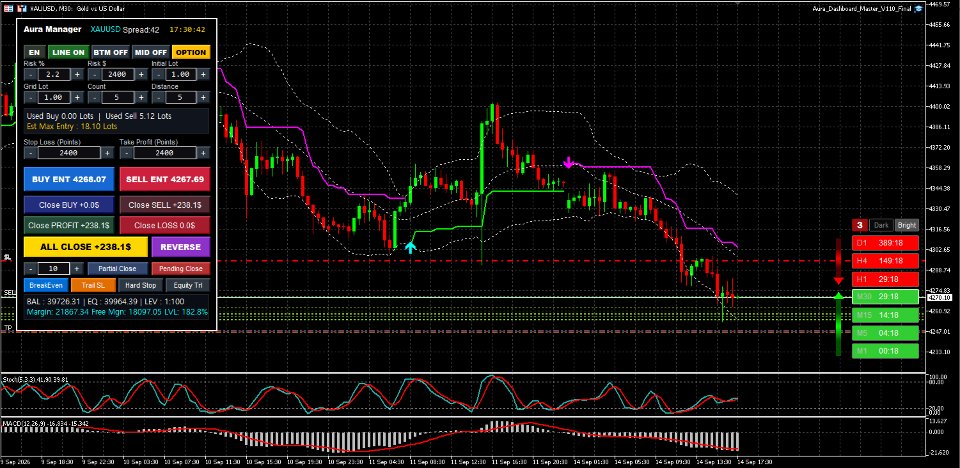
Task: Click the Risk % input field
Action: (x=54, y=74)
